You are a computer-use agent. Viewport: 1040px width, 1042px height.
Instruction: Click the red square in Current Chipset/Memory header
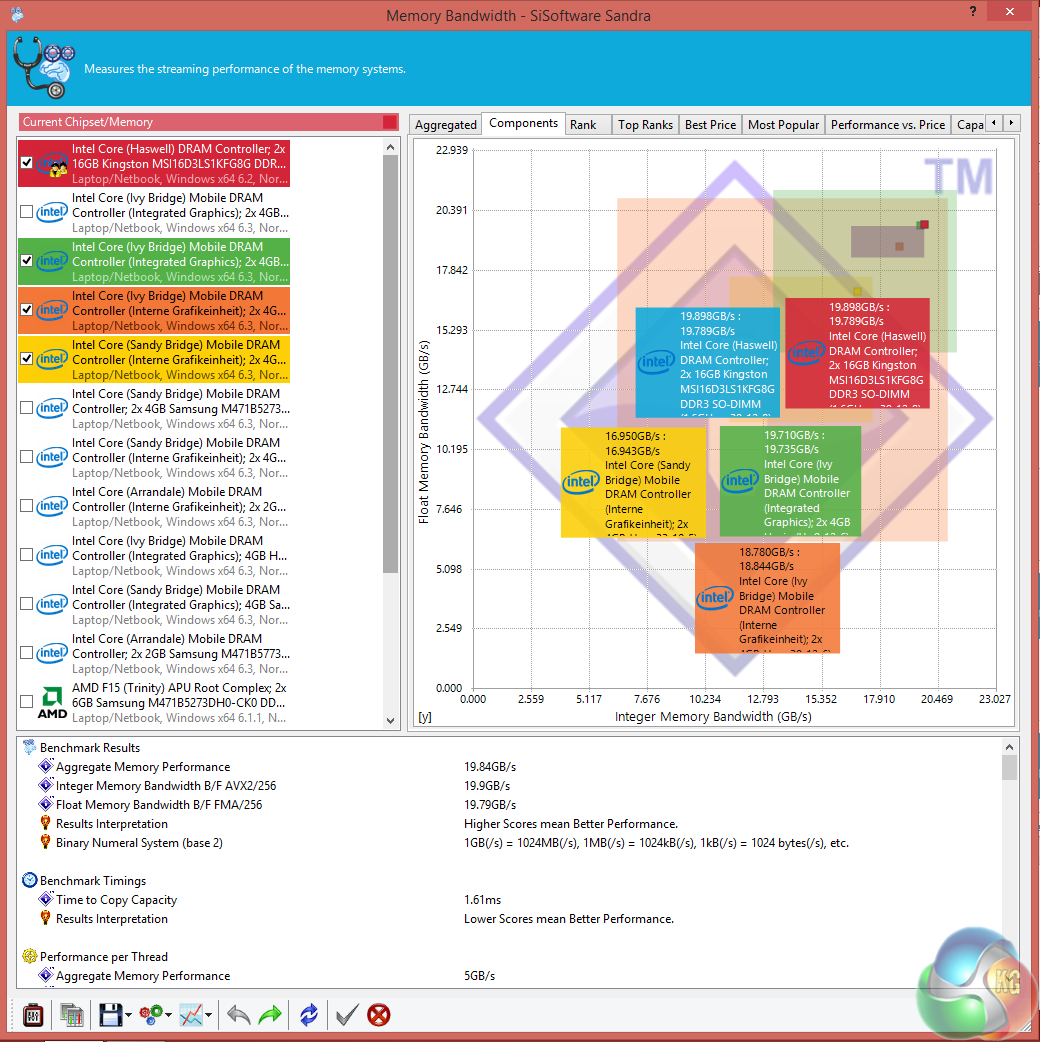click(389, 122)
